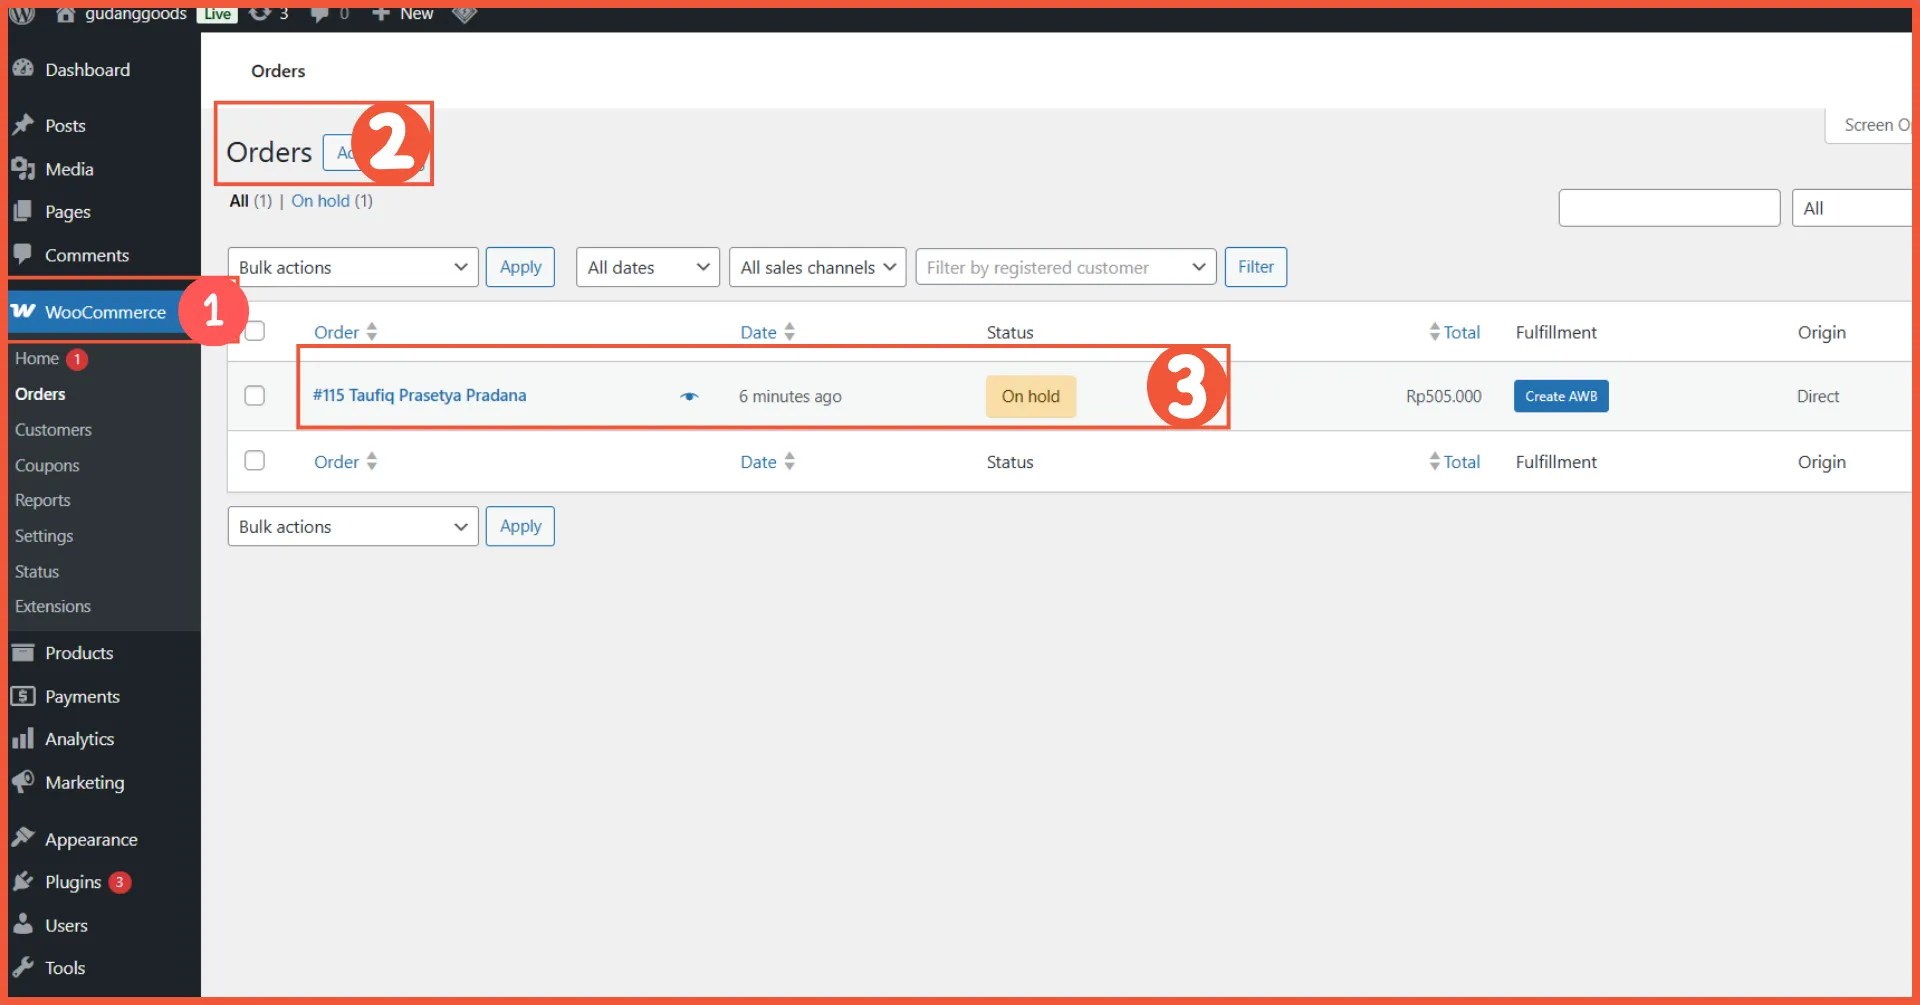Screen dimensions: 1920x1005
Task: Click the order preview eye icon
Action: pos(689,396)
